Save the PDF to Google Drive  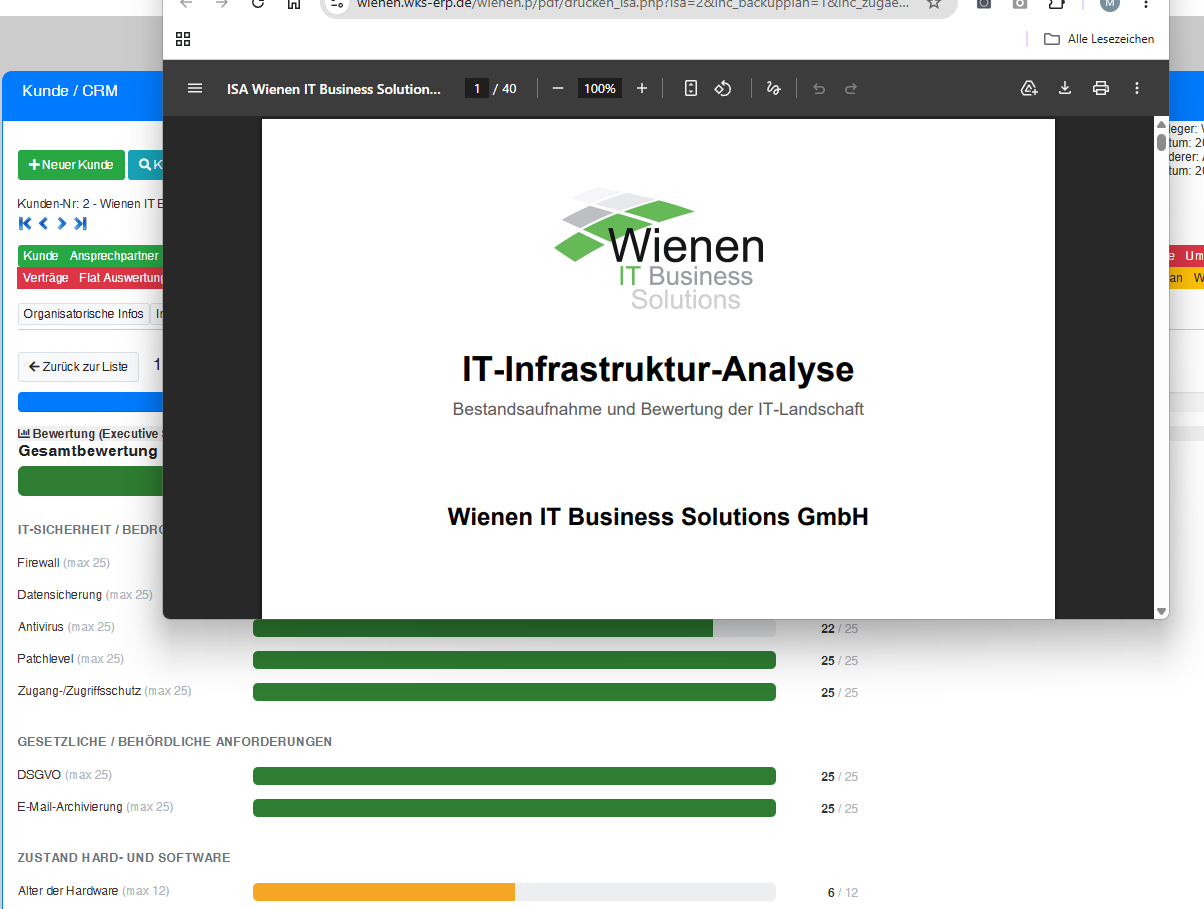(x=1029, y=88)
